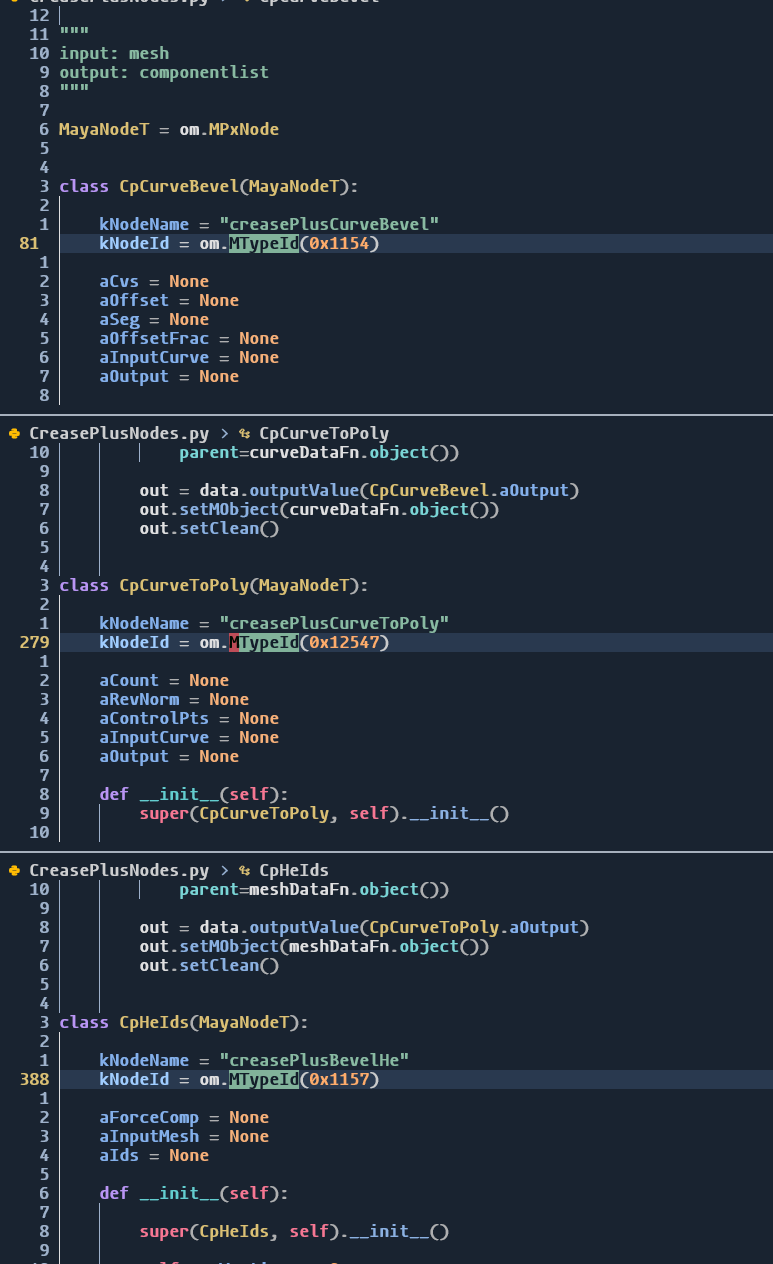This screenshot has width=773, height=1264.
Task: Click the 'aOffsetFrac = None' line
Action: (189, 338)
